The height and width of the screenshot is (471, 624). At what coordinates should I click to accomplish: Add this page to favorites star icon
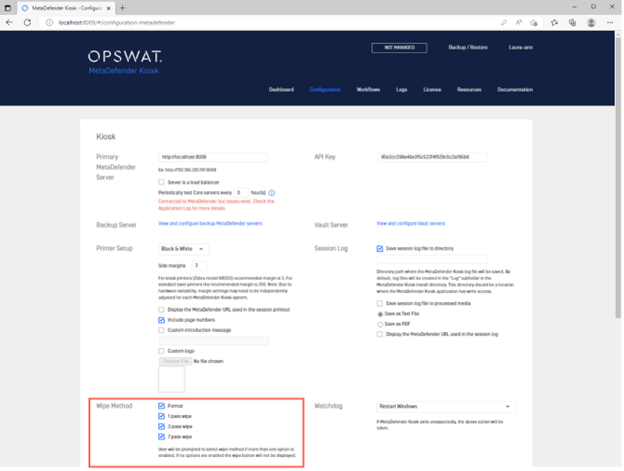534,23
